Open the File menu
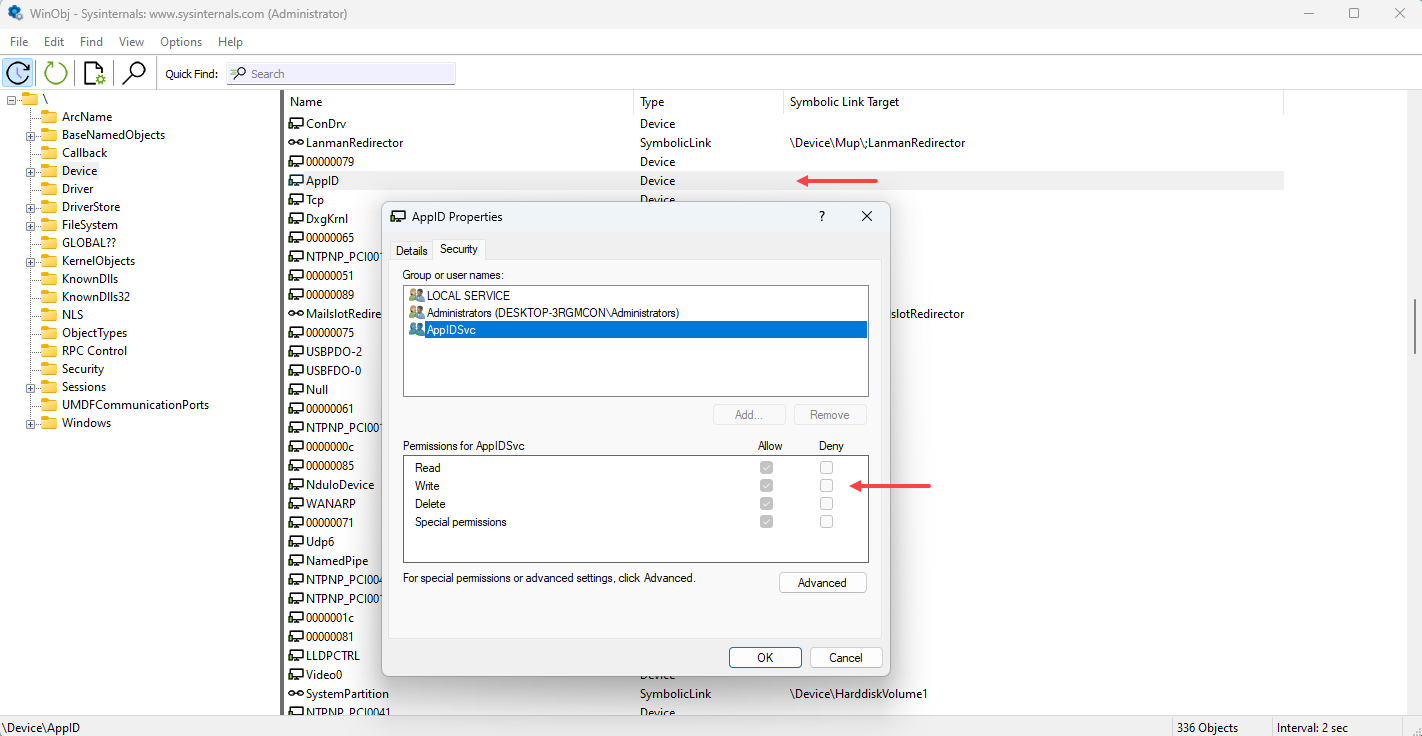This screenshot has width=1422, height=736. pyautogui.click(x=19, y=42)
